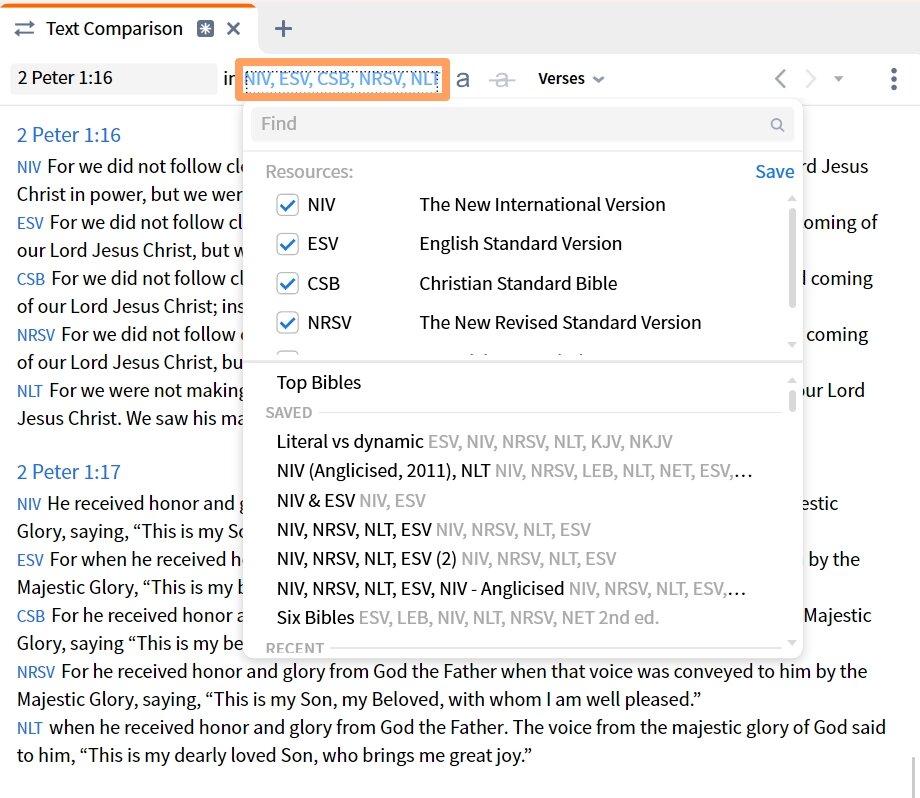
Task: Click the NRSV label in verse 1:17
Action: 36,672
